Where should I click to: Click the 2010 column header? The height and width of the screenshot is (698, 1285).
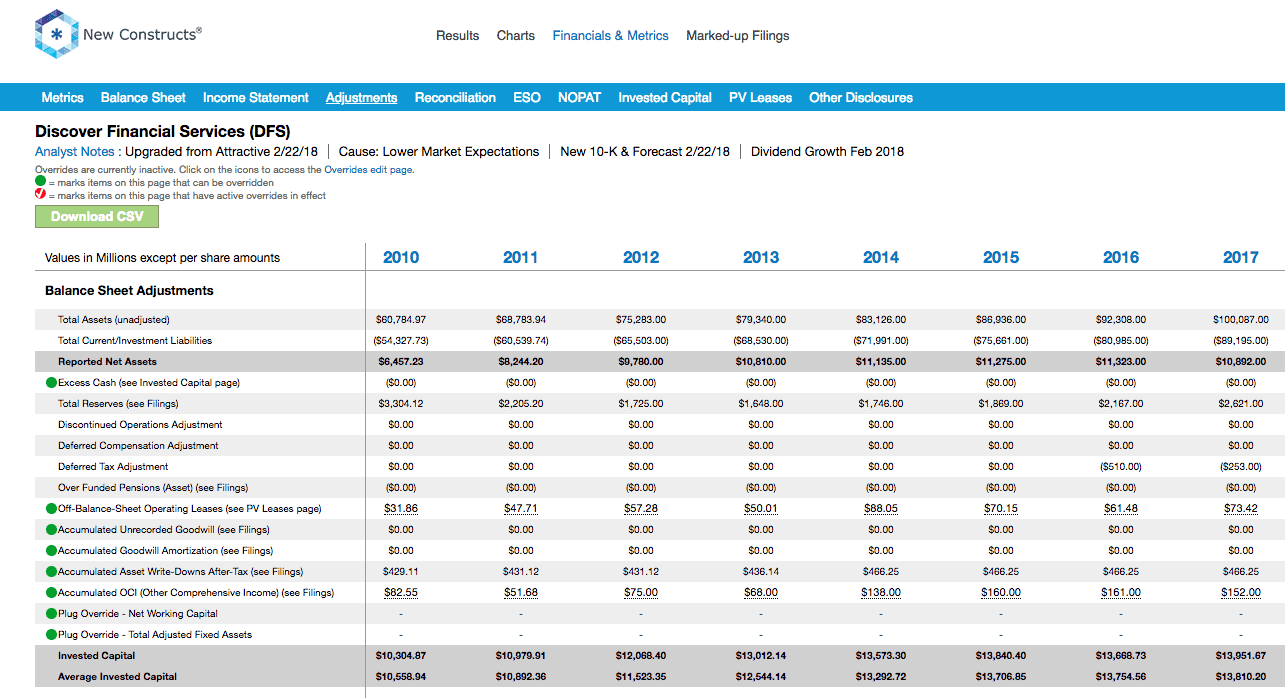pyautogui.click(x=401, y=257)
